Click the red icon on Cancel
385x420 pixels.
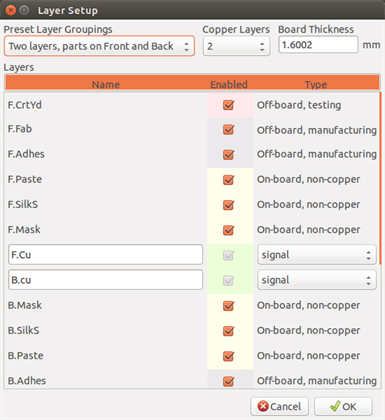(263, 406)
